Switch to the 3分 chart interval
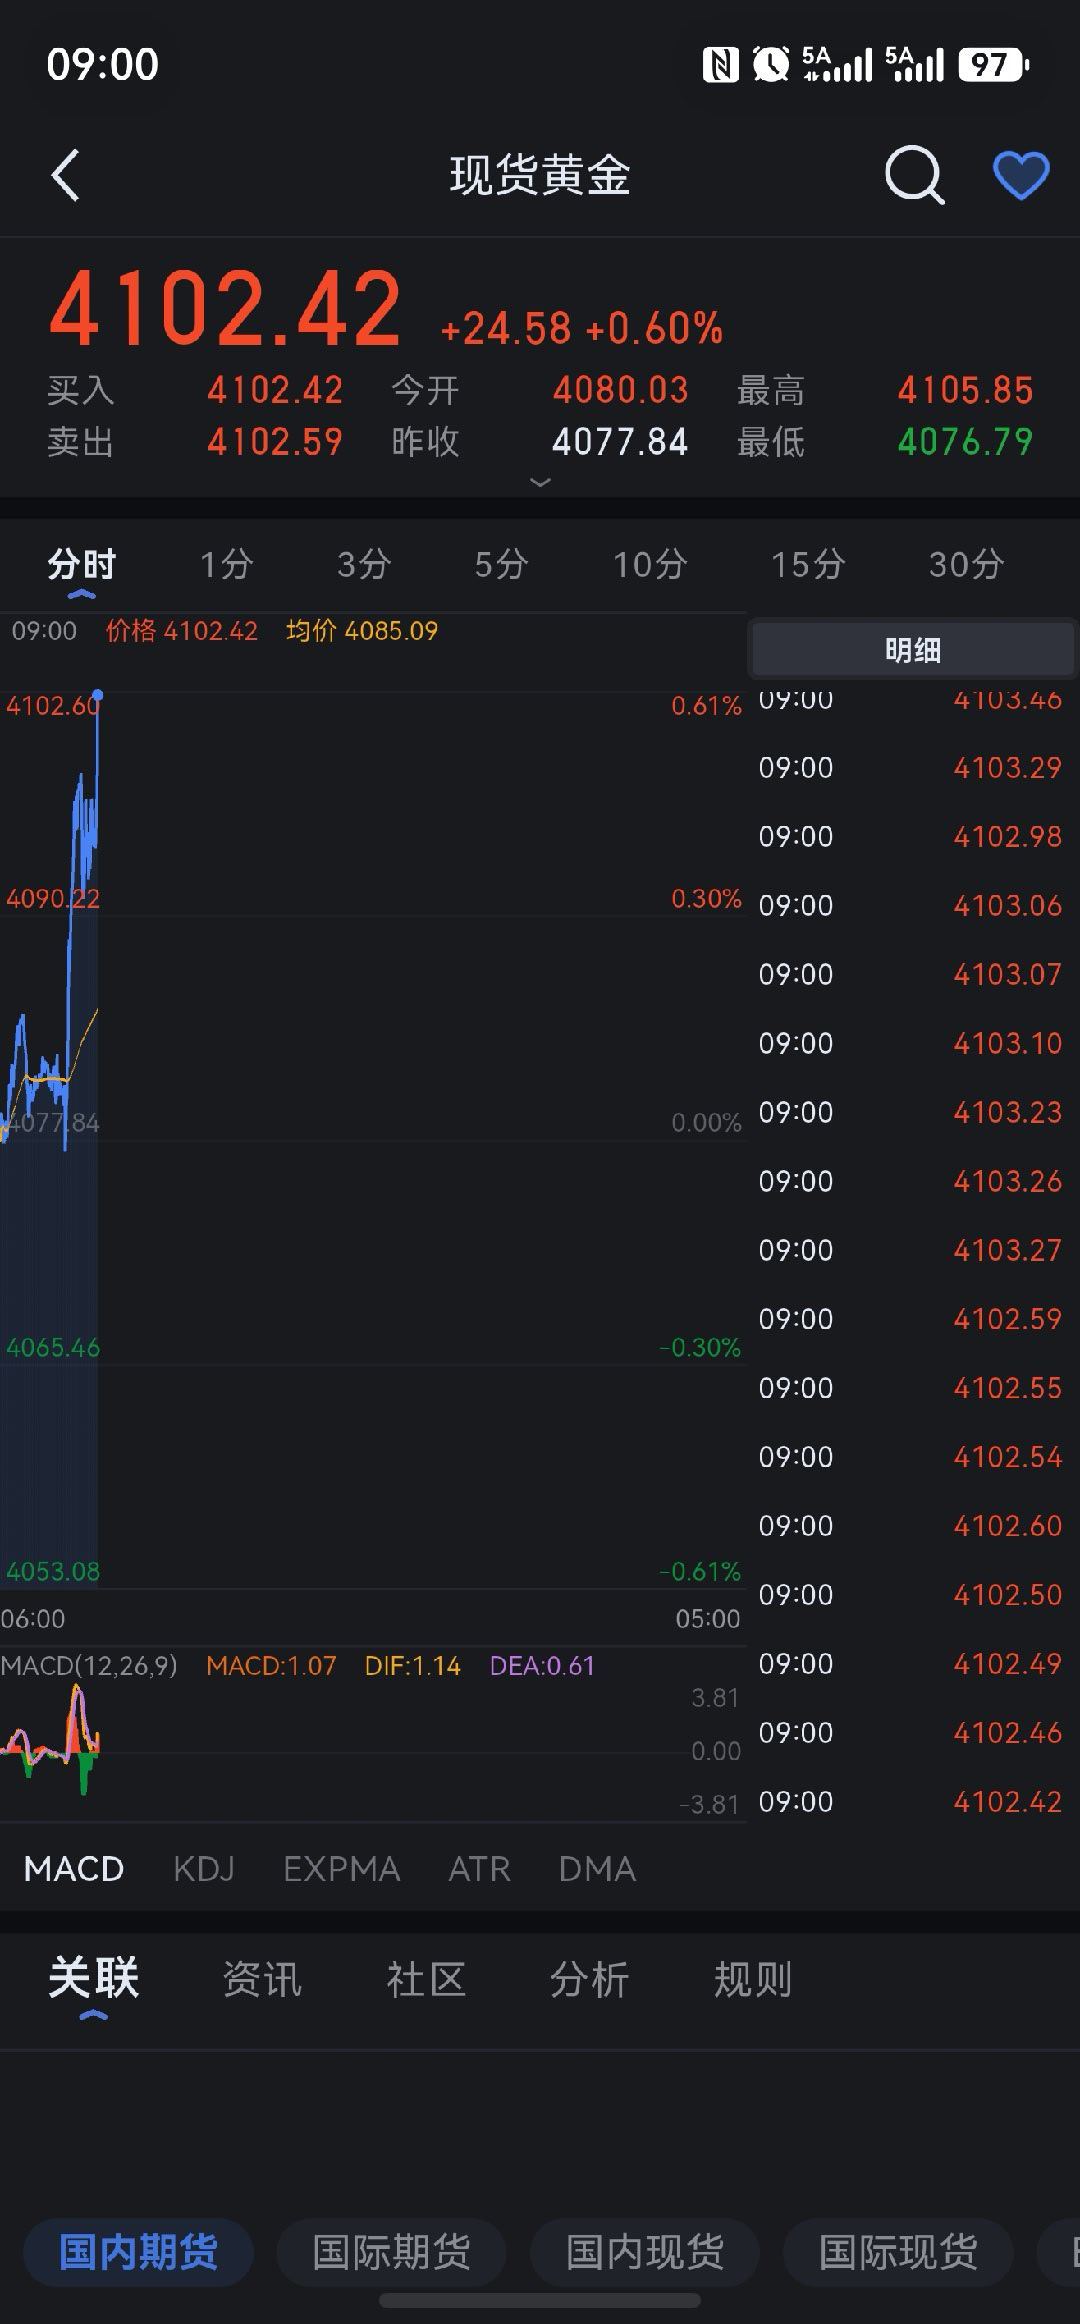This screenshot has height=2324, width=1080. coord(364,564)
